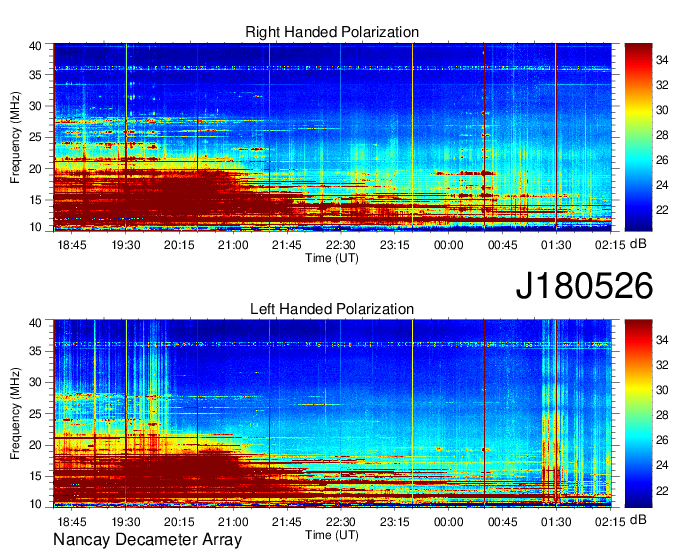Click the 00:45 tick on lower time axis
The width and height of the screenshot is (680, 552).
[x=503, y=522]
